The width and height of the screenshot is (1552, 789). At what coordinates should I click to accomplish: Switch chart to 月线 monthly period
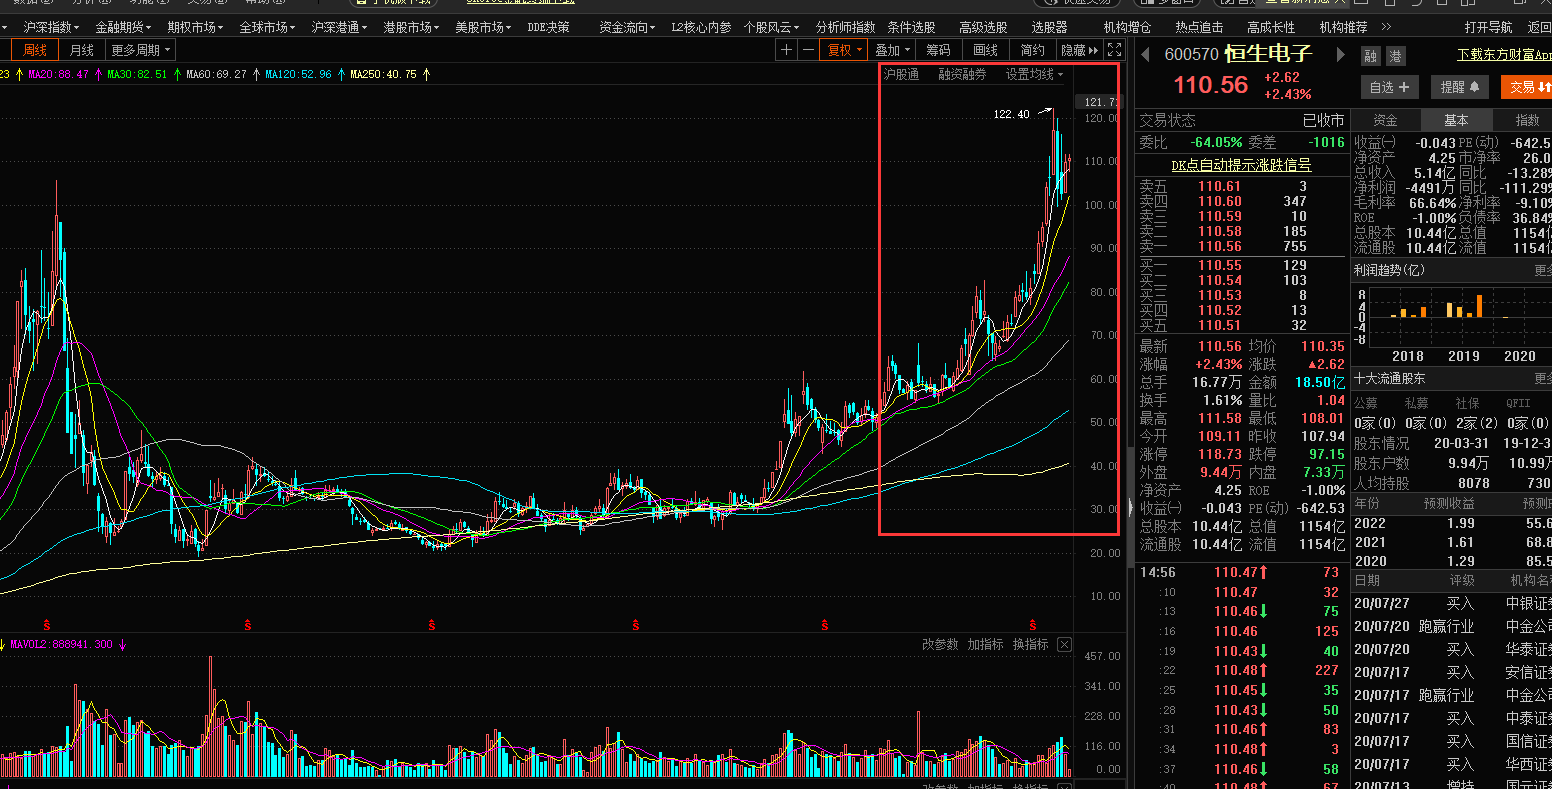82,50
